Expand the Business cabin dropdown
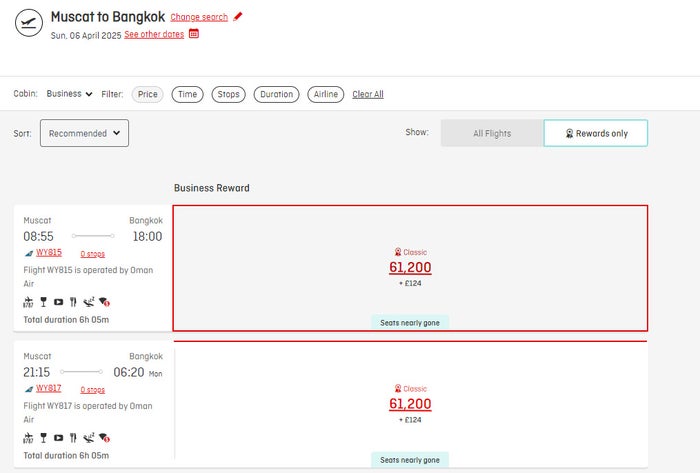This screenshot has height=473, width=700. (x=69, y=94)
